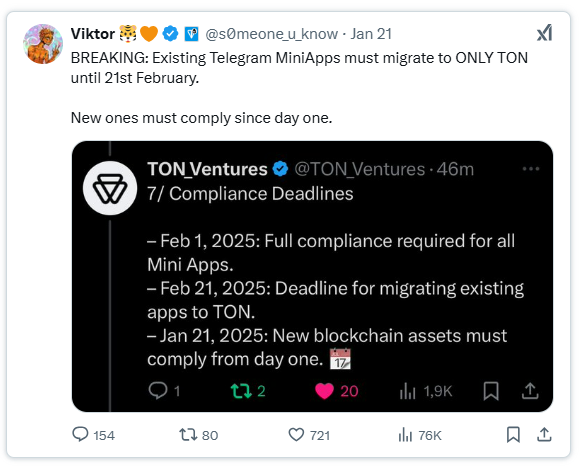The image size is (581, 471).
Task: Click the reply icon in the quoted tweet
Action: pyautogui.click(x=158, y=391)
